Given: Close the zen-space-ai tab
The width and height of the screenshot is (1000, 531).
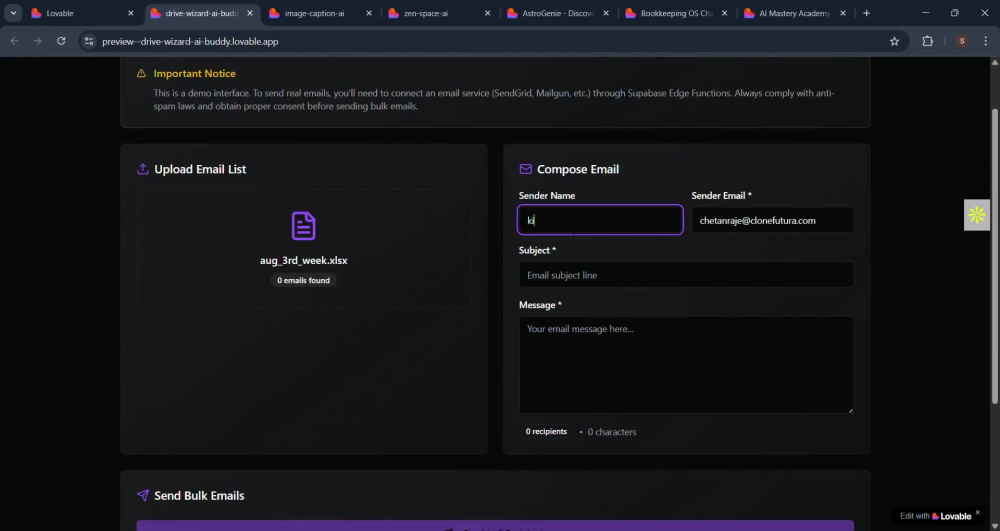Looking at the screenshot, I should [487, 13].
